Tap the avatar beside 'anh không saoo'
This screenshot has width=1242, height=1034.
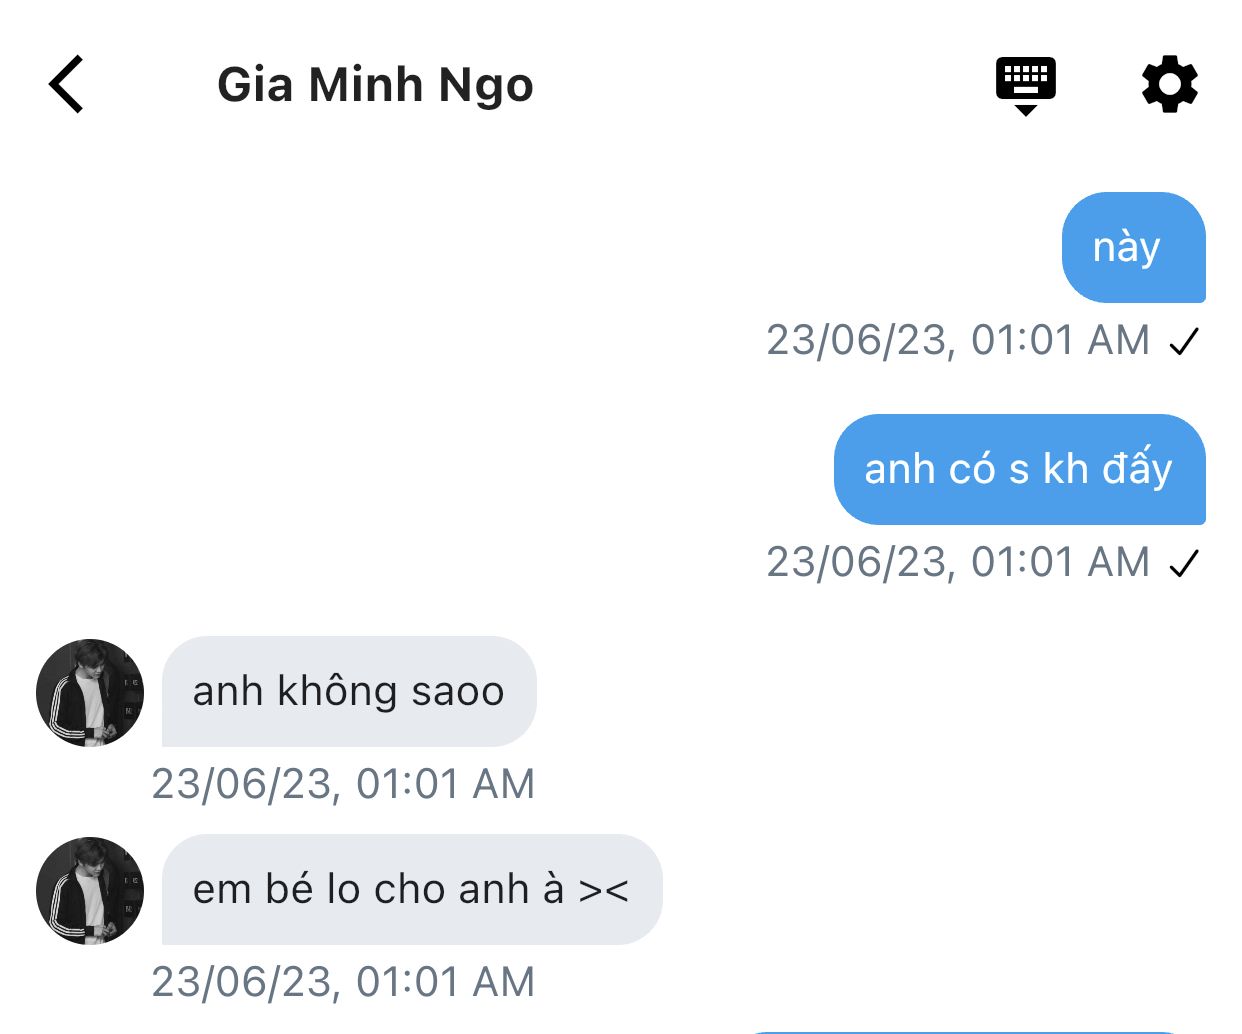pos(90,693)
